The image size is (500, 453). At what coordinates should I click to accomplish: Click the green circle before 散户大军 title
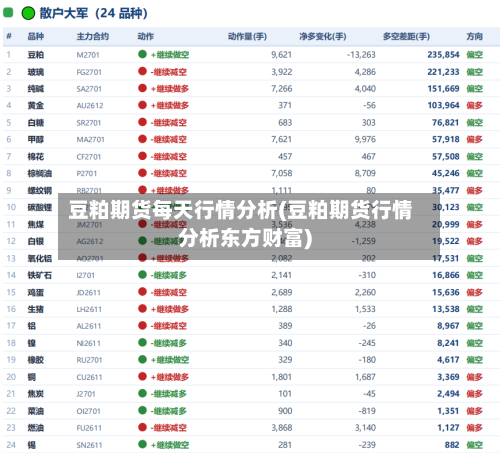[x=28, y=13]
